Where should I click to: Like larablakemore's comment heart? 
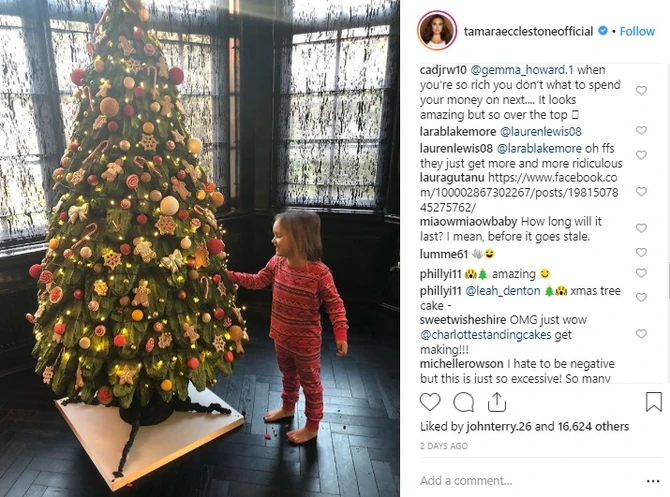[x=641, y=130]
